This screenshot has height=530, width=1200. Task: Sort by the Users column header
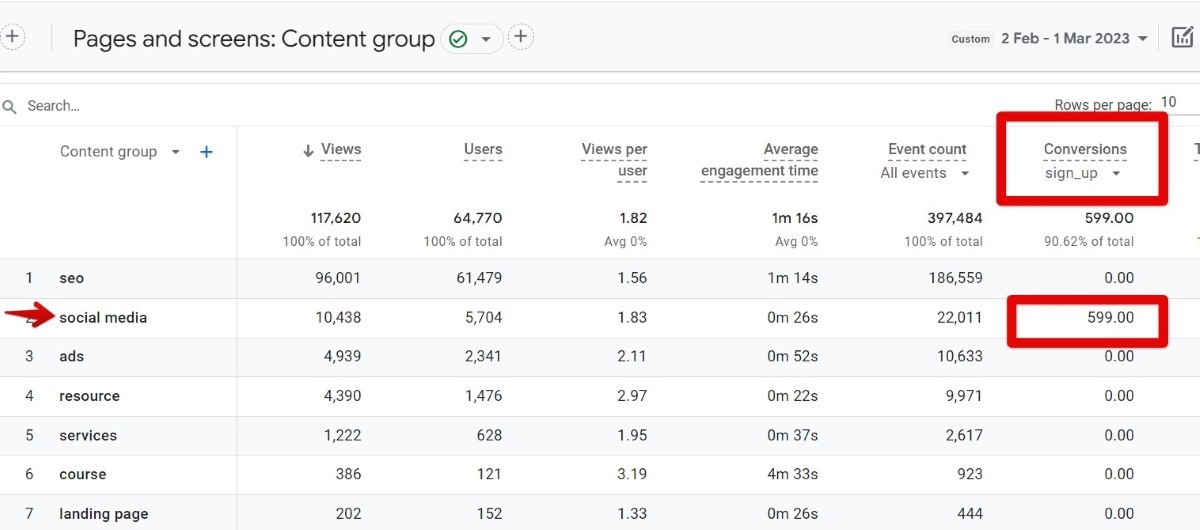point(483,149)
